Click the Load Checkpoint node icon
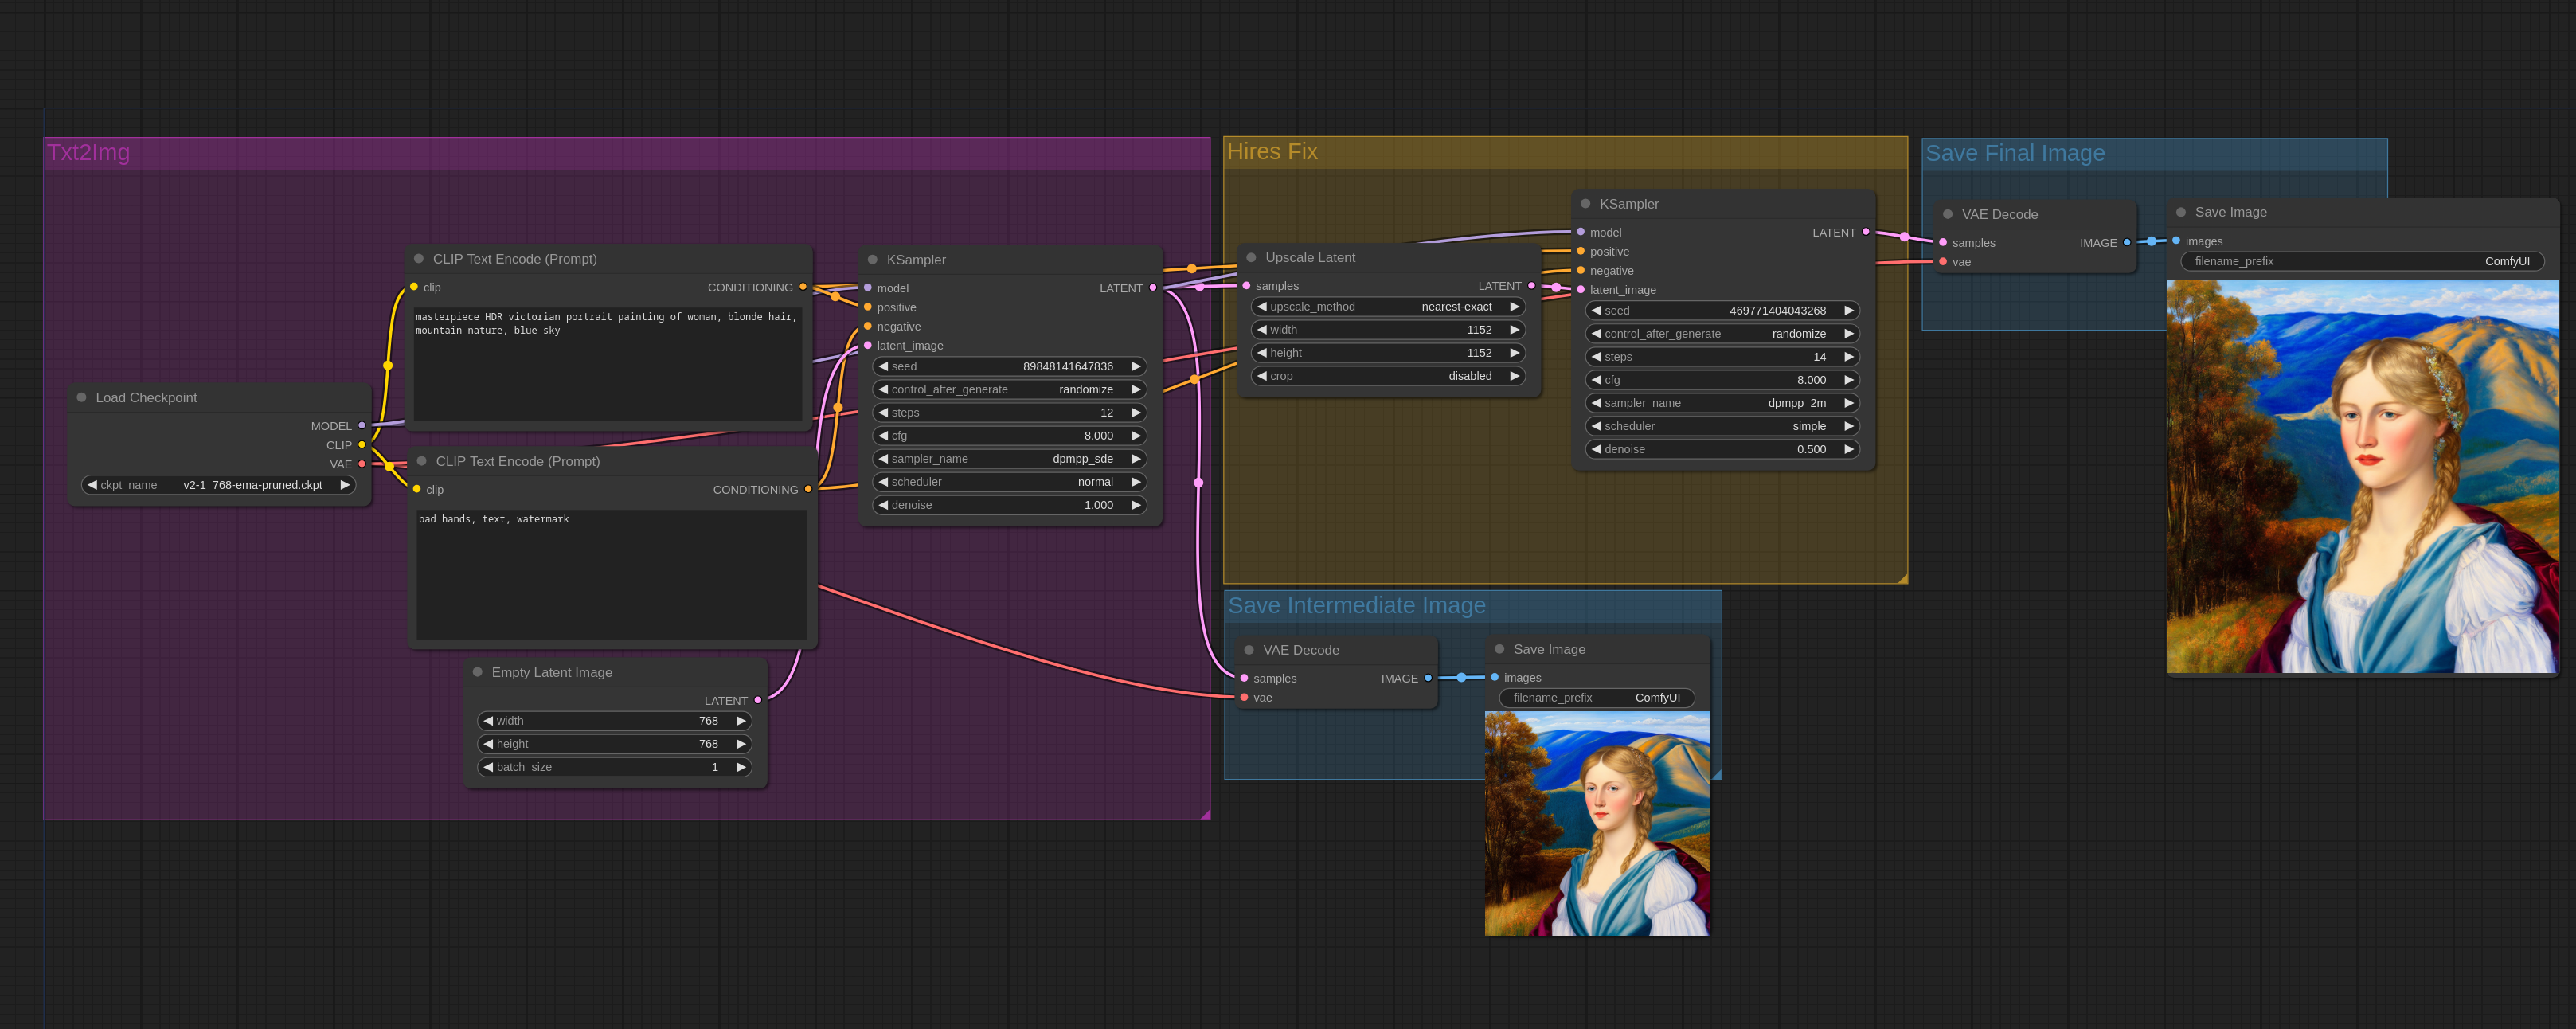The width and height of the screenshot is (2576, 1029). tap(80, 396)
